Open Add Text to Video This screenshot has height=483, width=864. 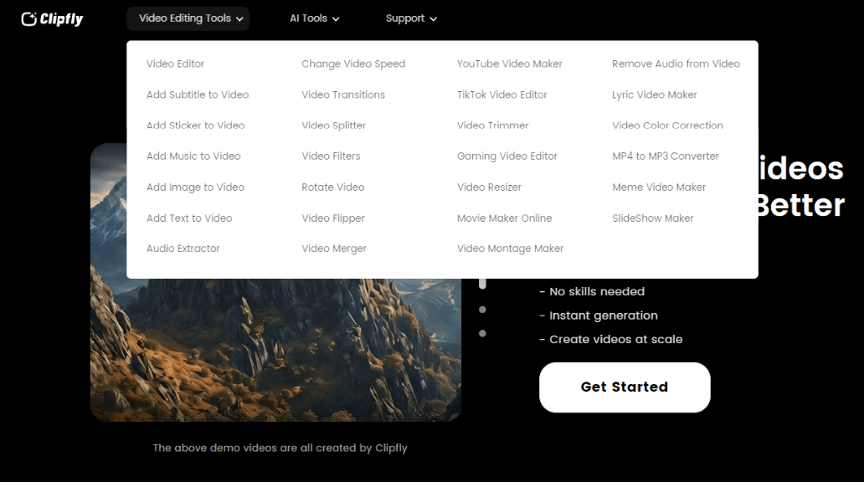(x=189, y=218)
